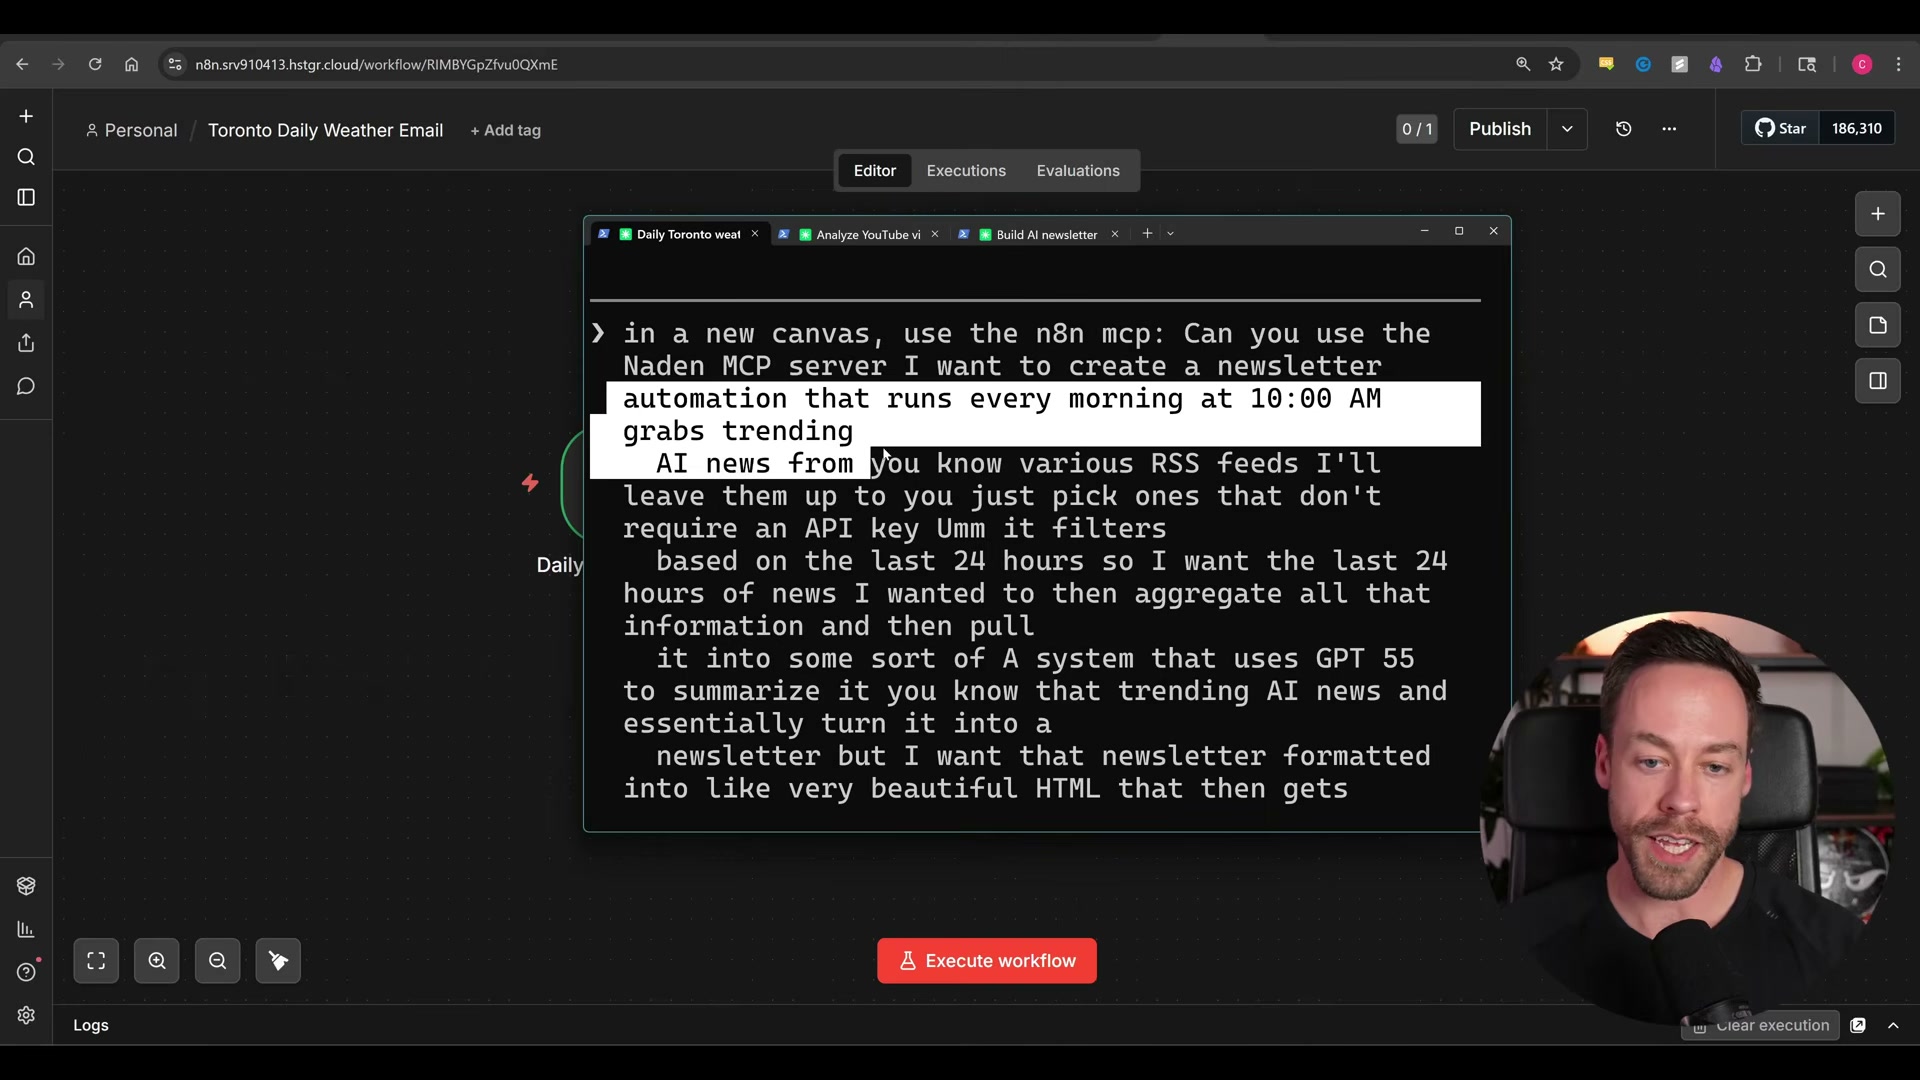
Task: Expand the Logs panel chevron
Action: pyautogui.click(x=1893, y=1025)
